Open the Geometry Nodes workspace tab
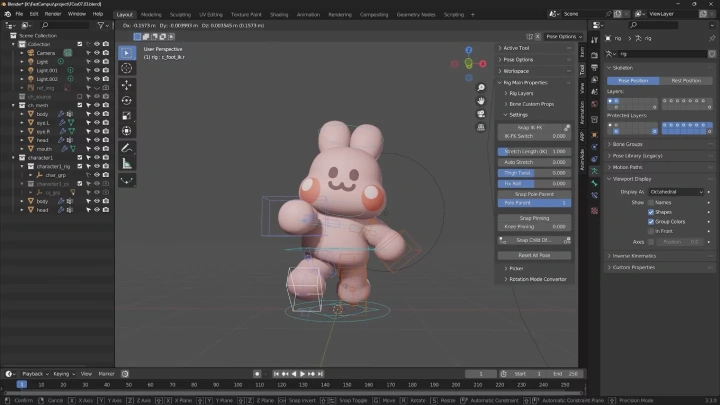Viewport: 720px width, 405px height. pyautogui.click(x=416, y=15)
